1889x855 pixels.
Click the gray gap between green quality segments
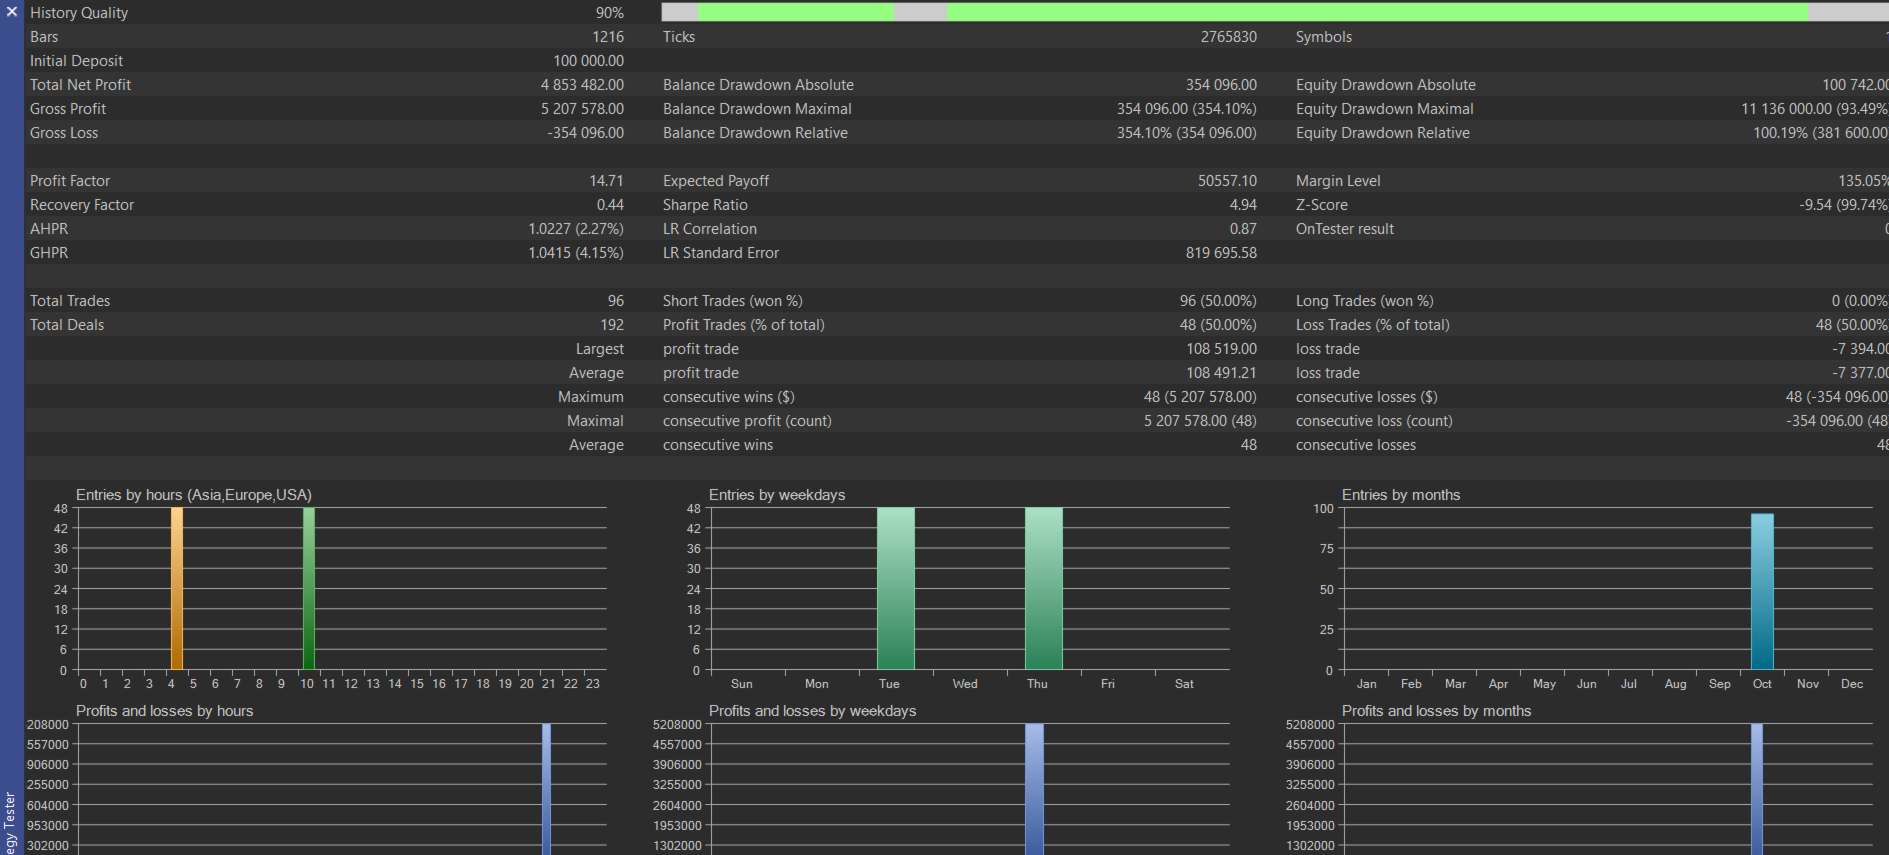(920, 12)
